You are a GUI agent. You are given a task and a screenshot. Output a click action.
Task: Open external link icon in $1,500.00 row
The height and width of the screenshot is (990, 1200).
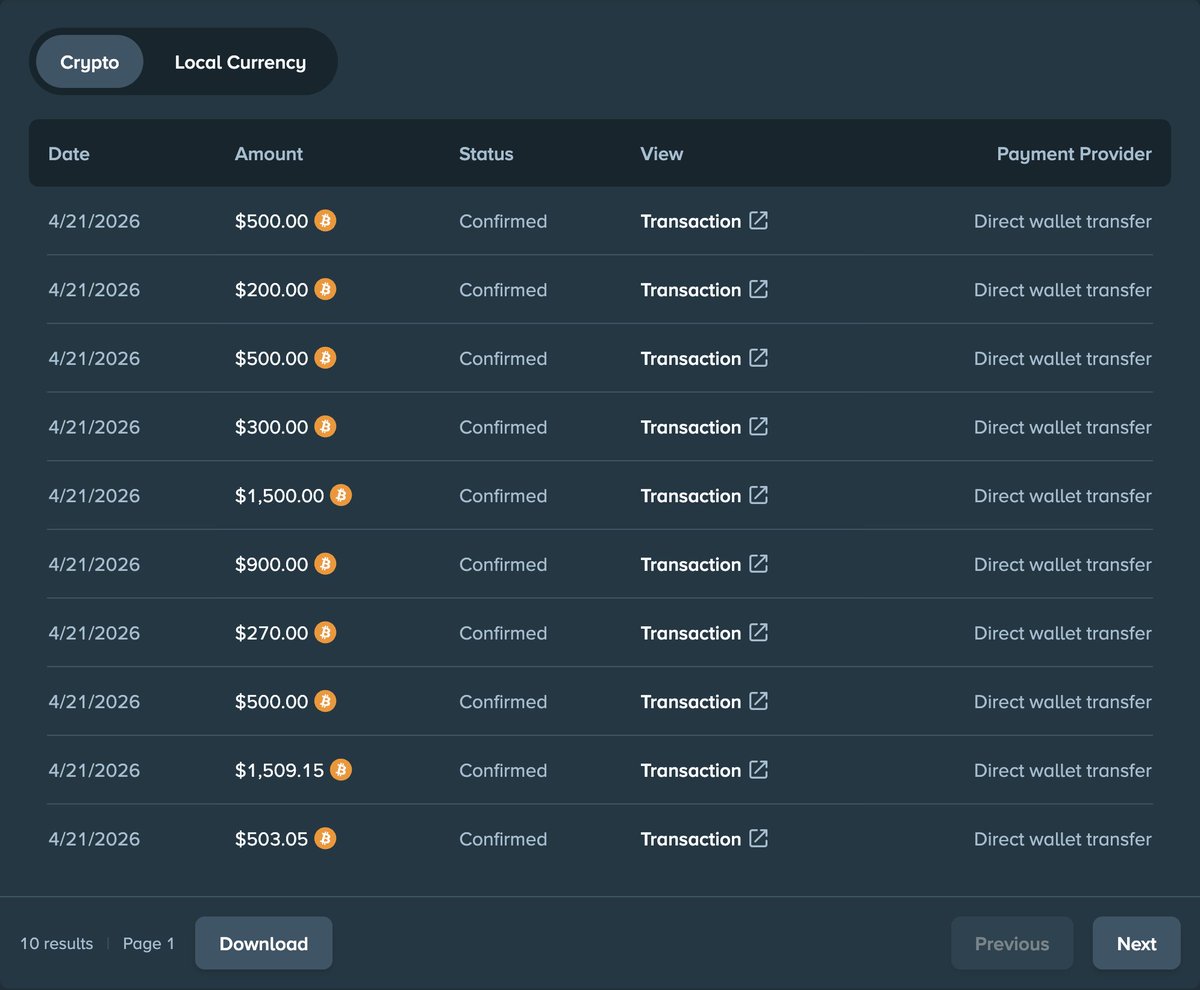[759, 495]
